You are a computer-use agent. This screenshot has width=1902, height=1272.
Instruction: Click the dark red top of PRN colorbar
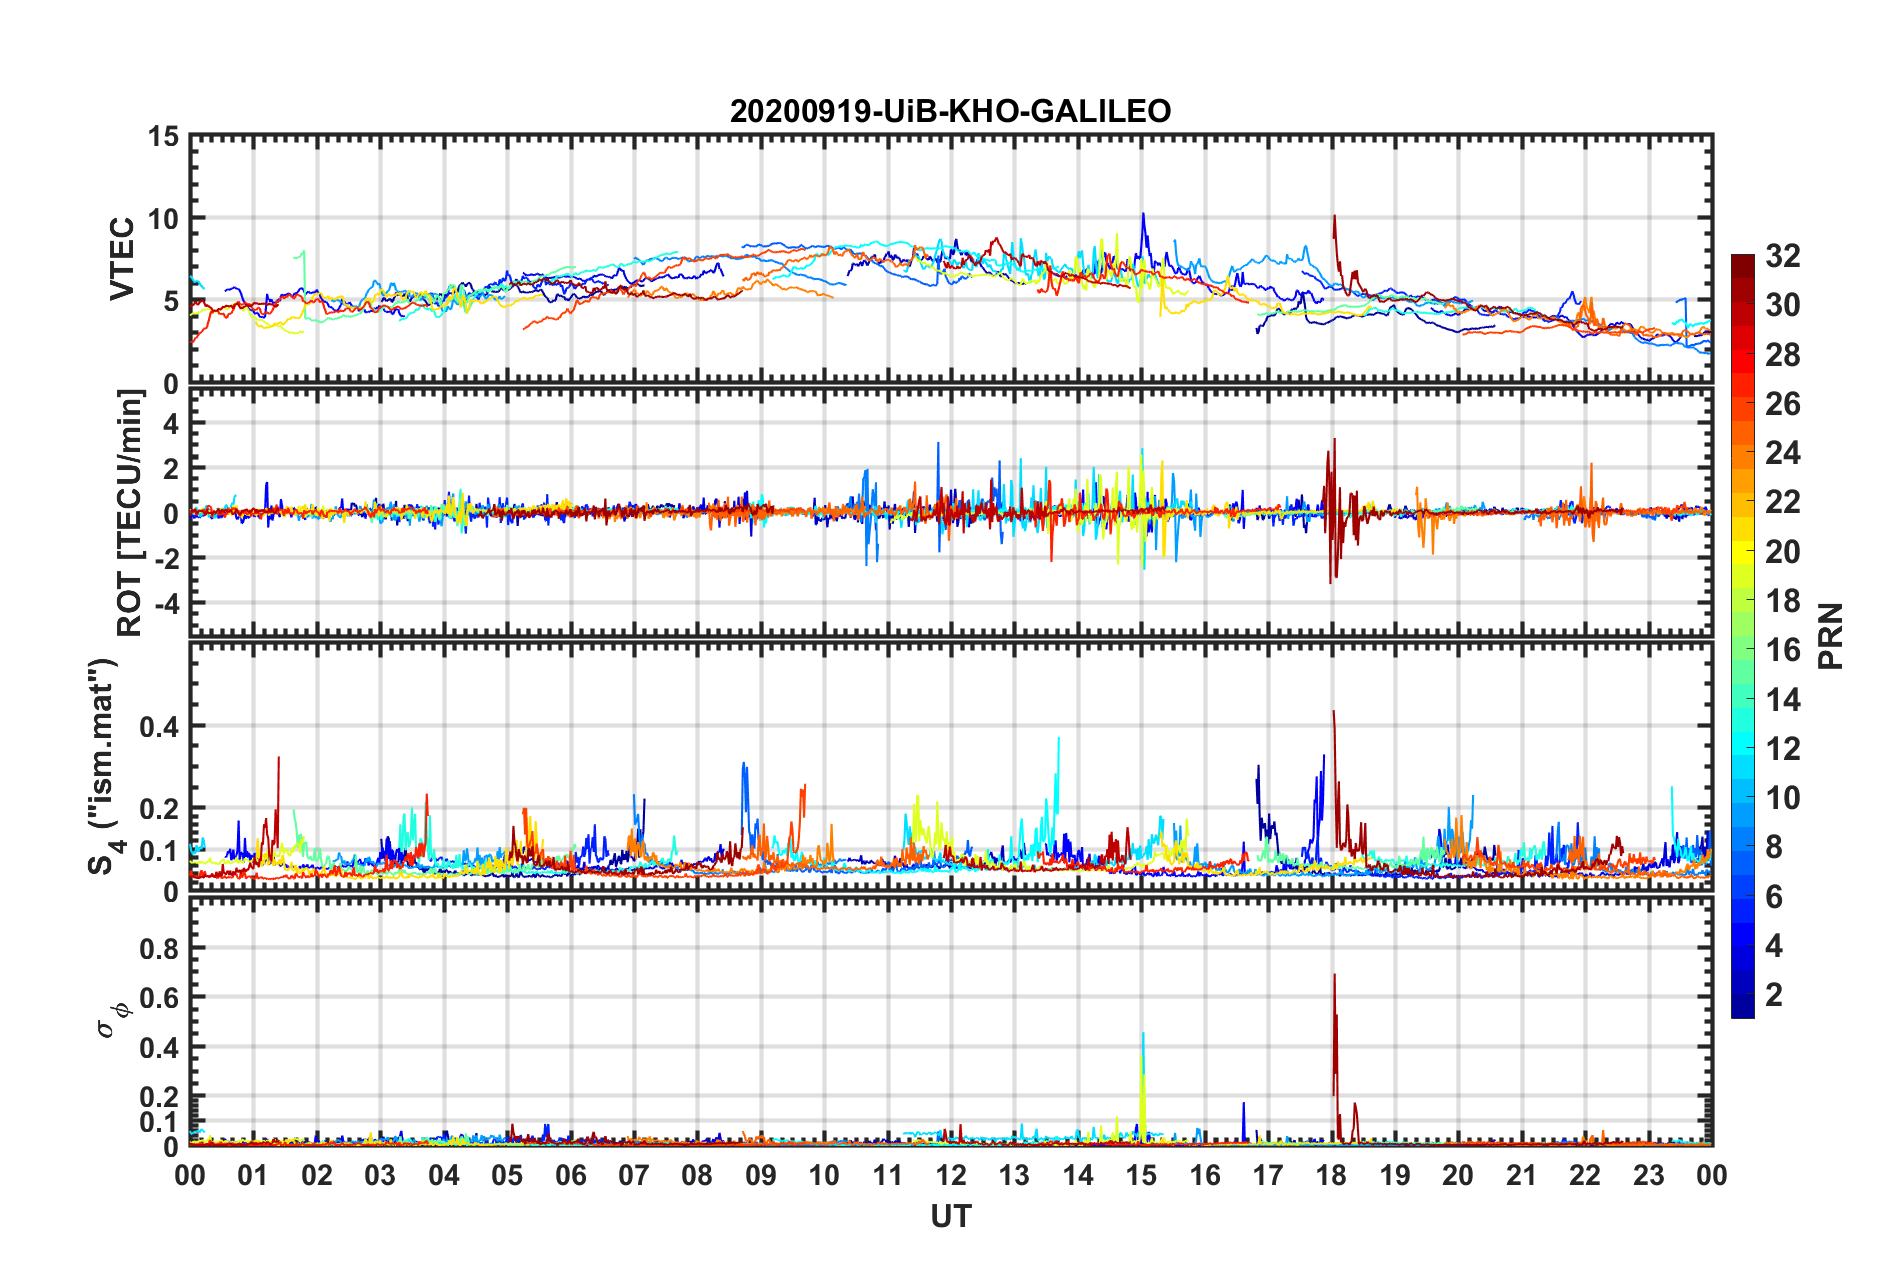[1743, 266]
